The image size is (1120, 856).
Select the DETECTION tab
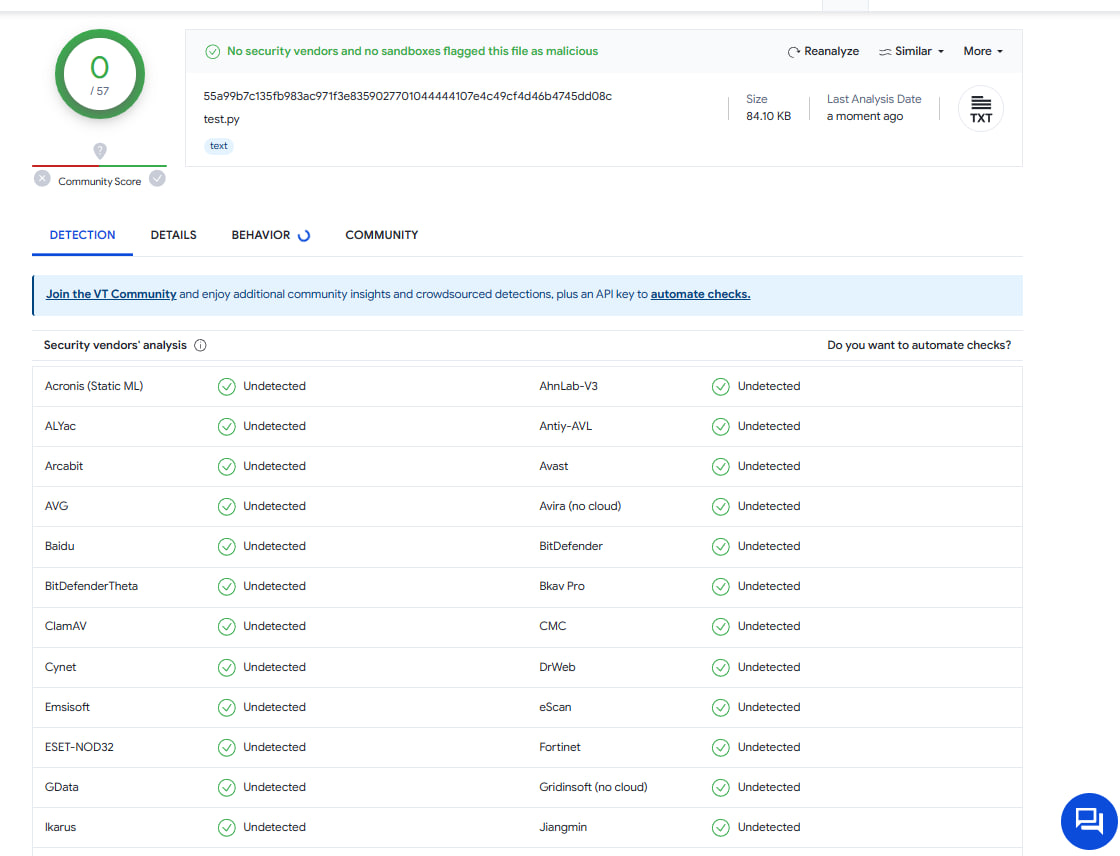point(82,235)
